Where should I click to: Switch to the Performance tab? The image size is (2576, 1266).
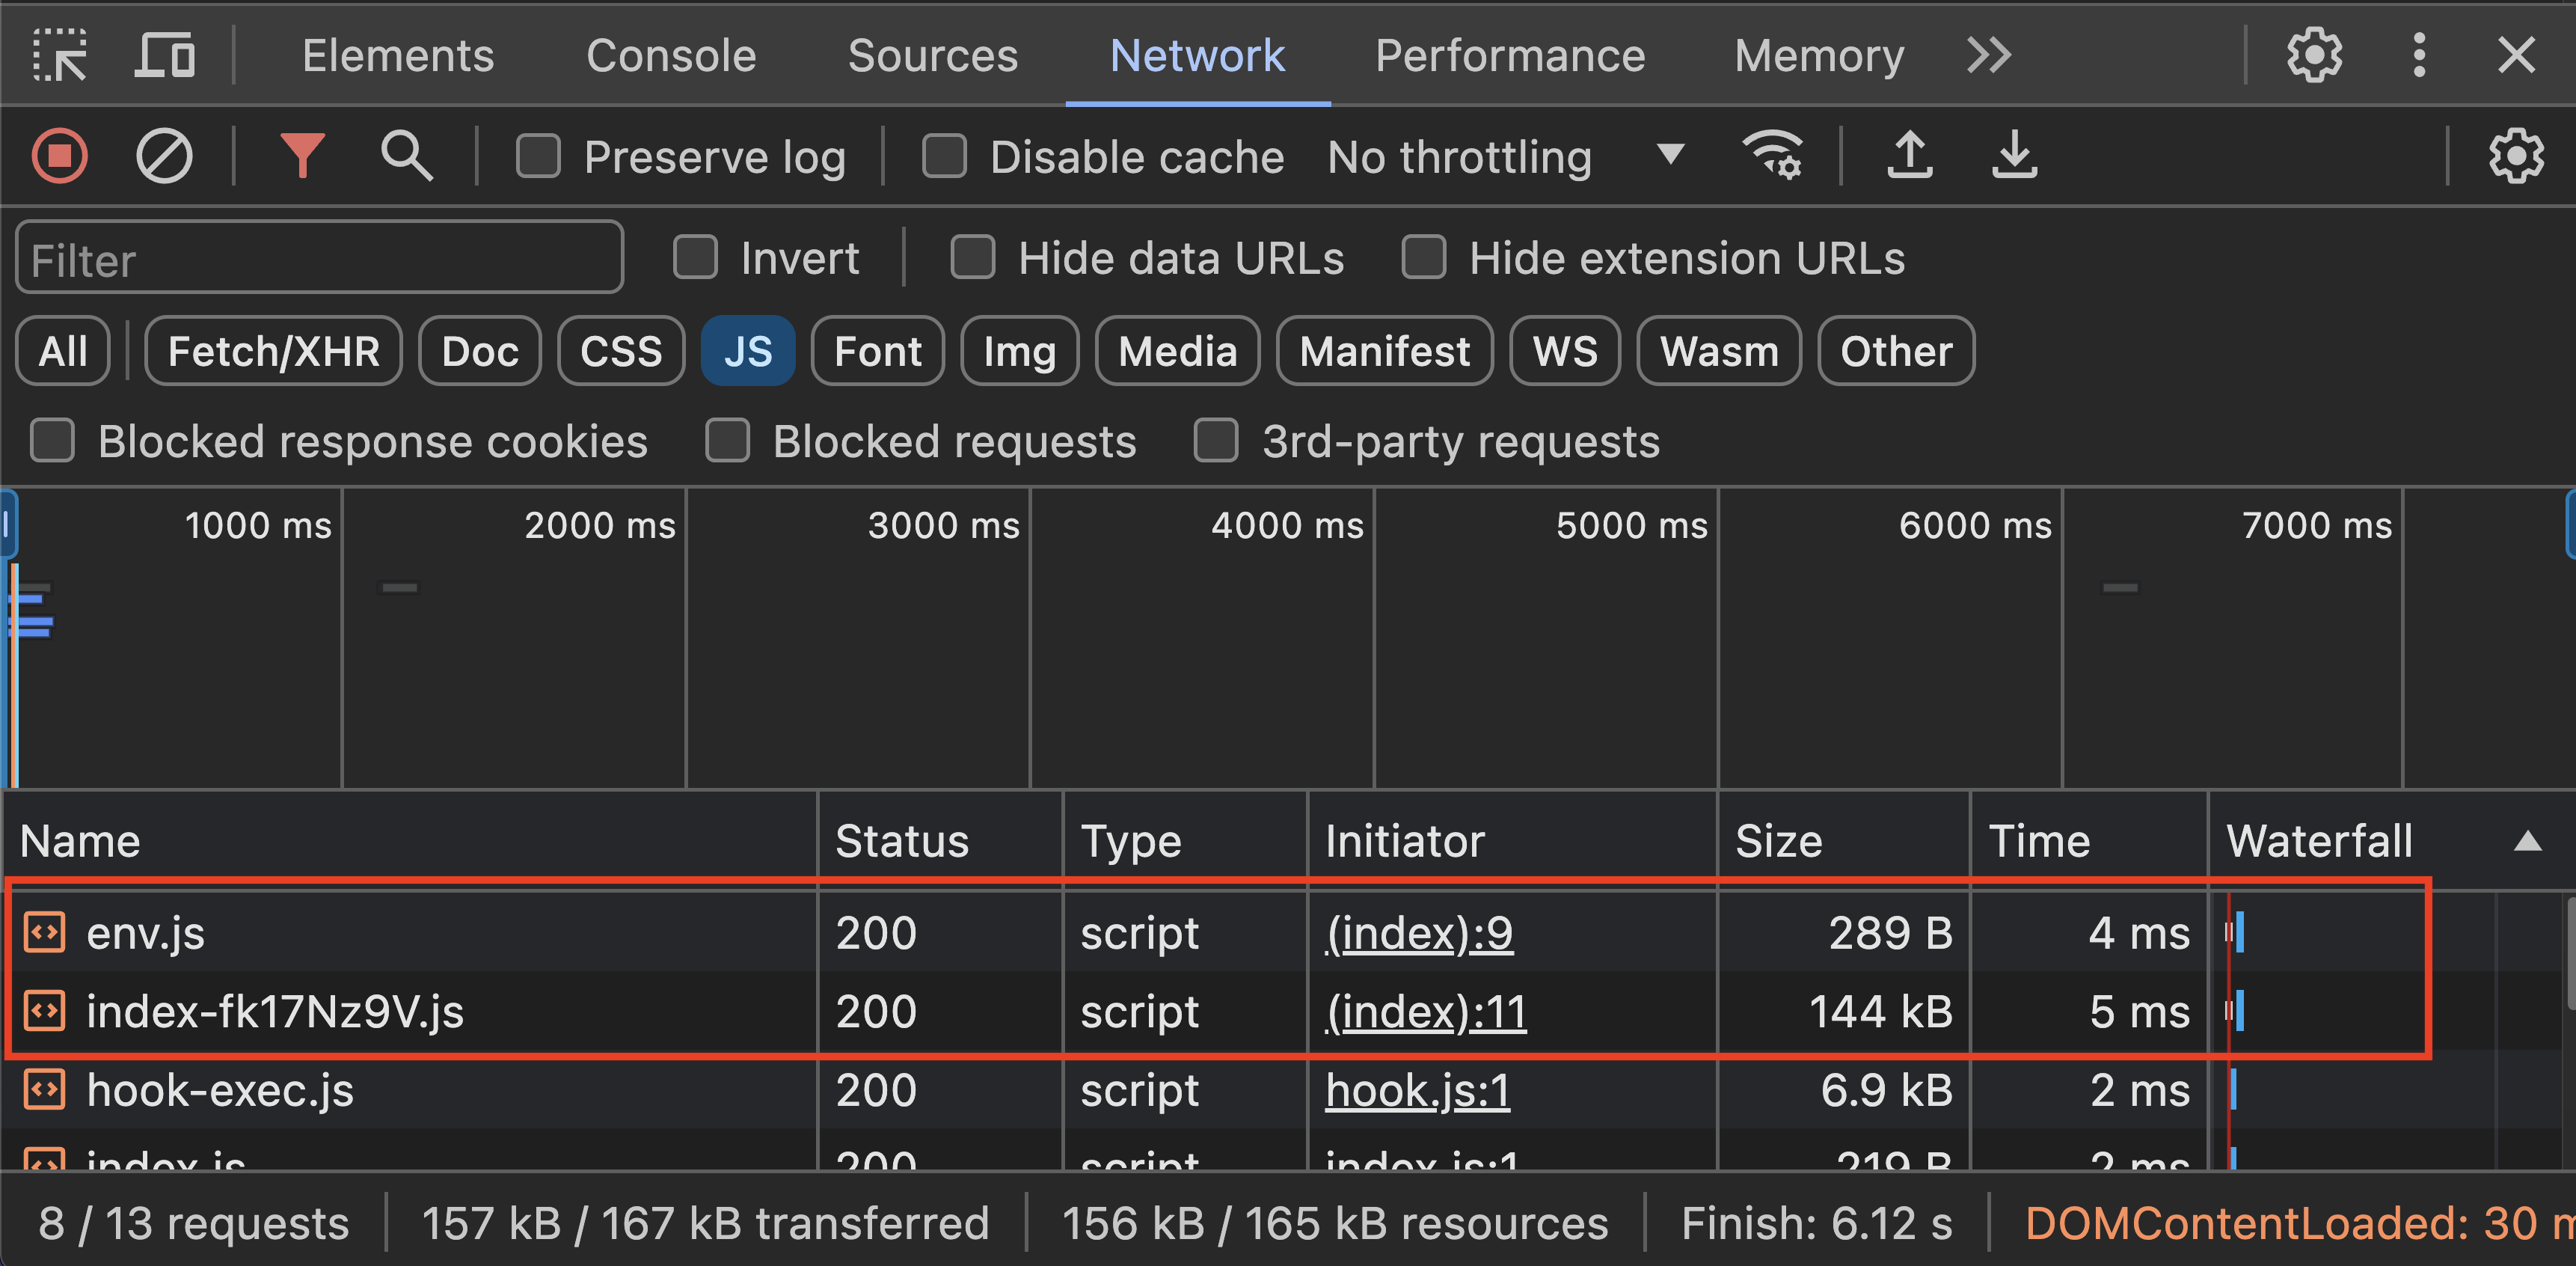(x=1510, y=55)
